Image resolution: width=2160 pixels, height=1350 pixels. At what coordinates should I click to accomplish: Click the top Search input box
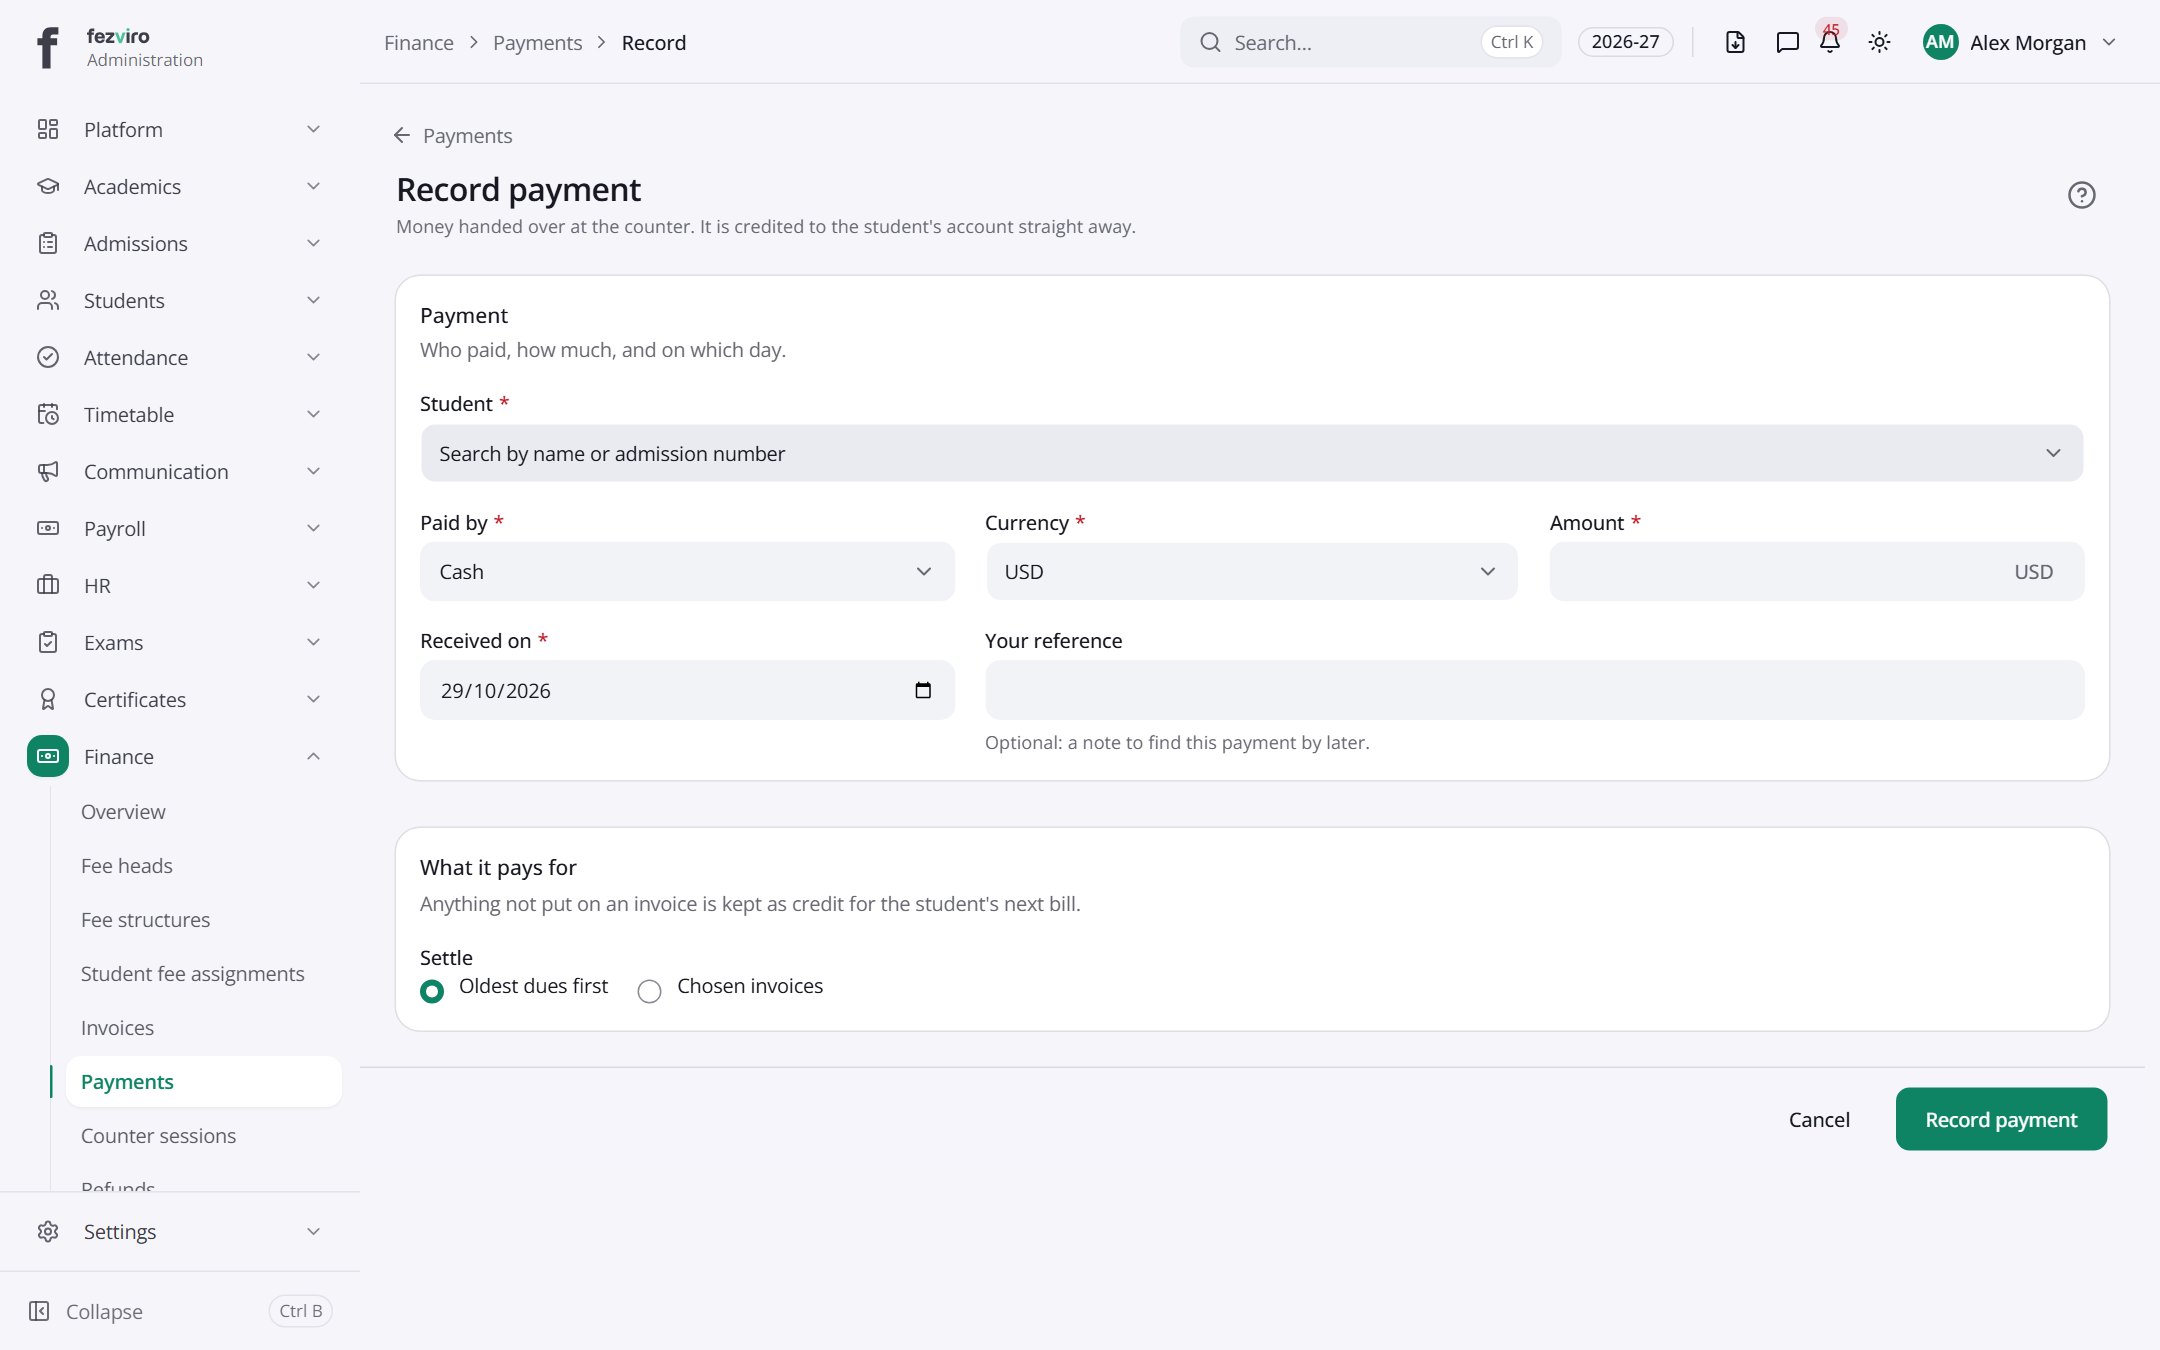[1369, 42]
